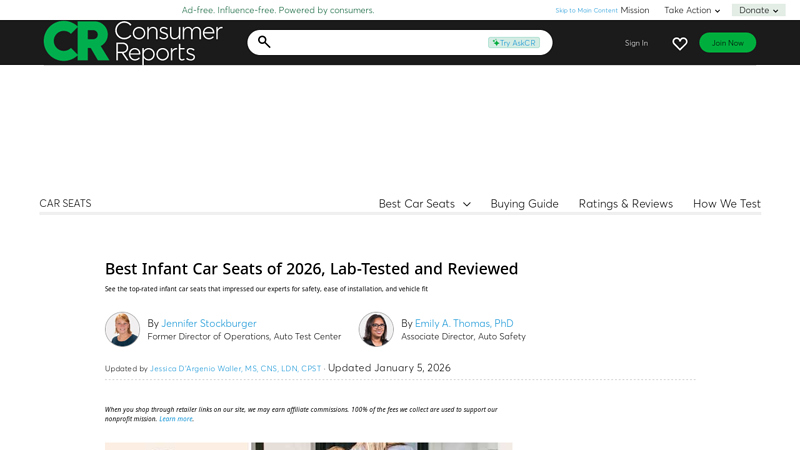This screenshot has width=800, height=450.
Task: Go to Ratings & Reviews tab
Action: pyautogui.click(x=625, y=204)
